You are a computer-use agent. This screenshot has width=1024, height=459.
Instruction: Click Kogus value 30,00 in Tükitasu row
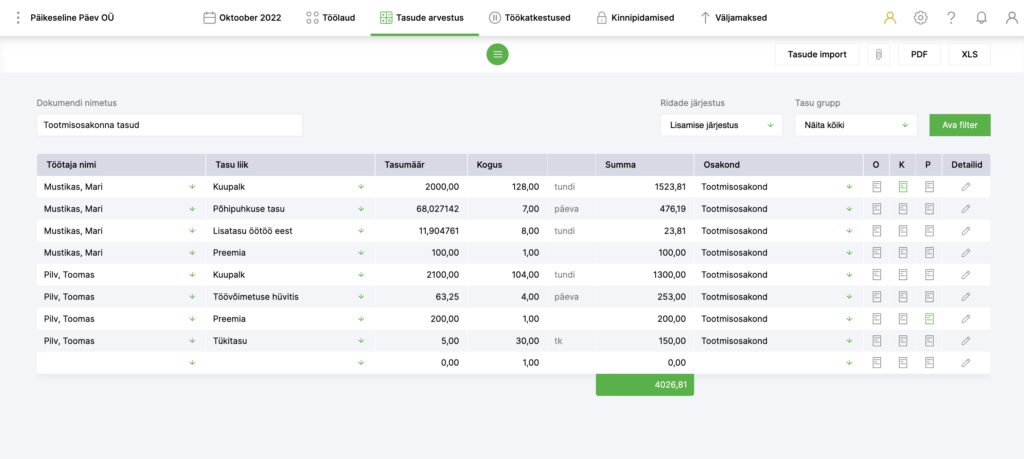(526, 341)
